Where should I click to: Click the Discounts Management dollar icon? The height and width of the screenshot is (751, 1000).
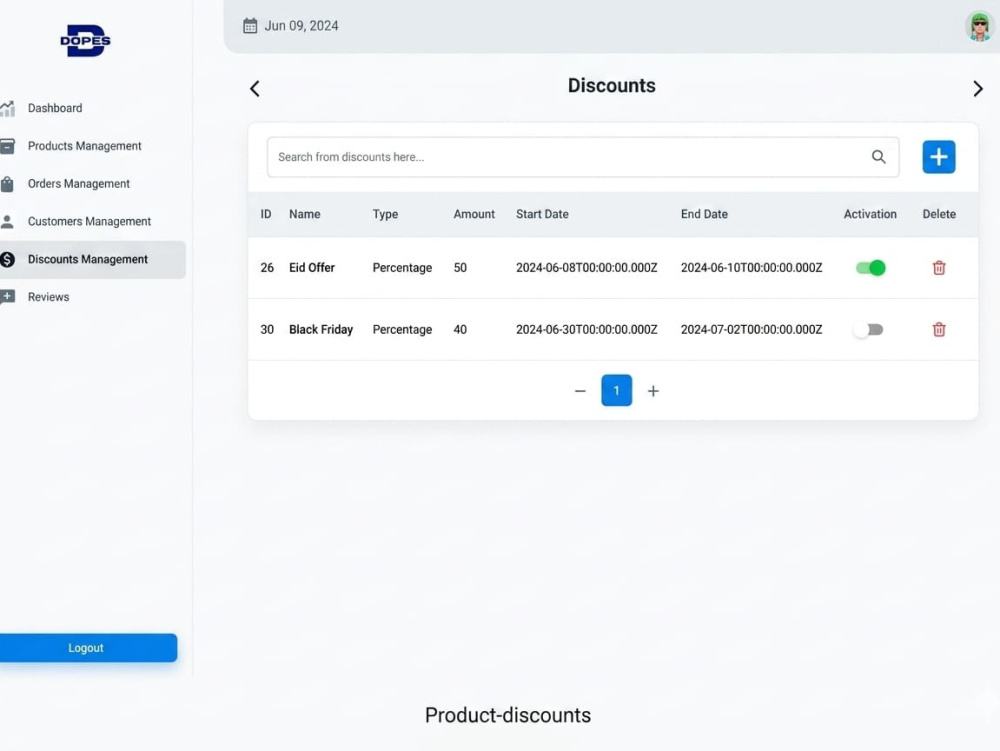click(x=8, y=259)
